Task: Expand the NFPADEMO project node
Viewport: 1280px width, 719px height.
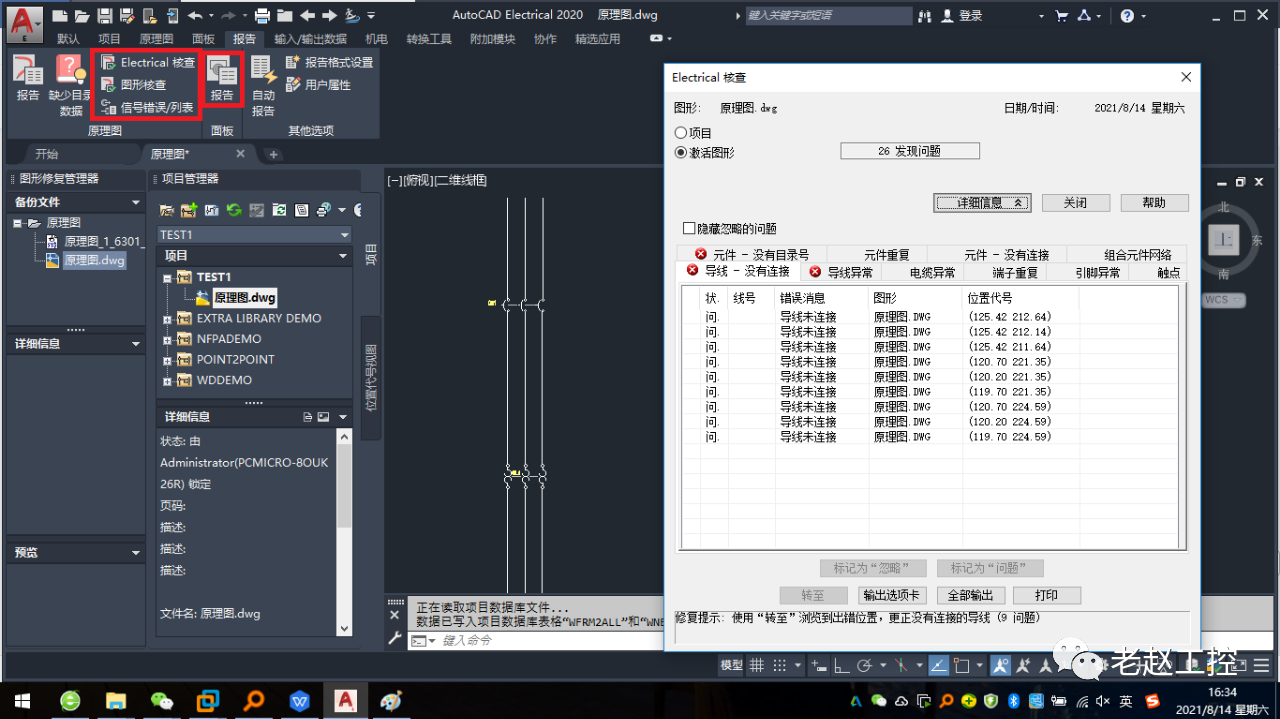Action: tap(167, 339)
